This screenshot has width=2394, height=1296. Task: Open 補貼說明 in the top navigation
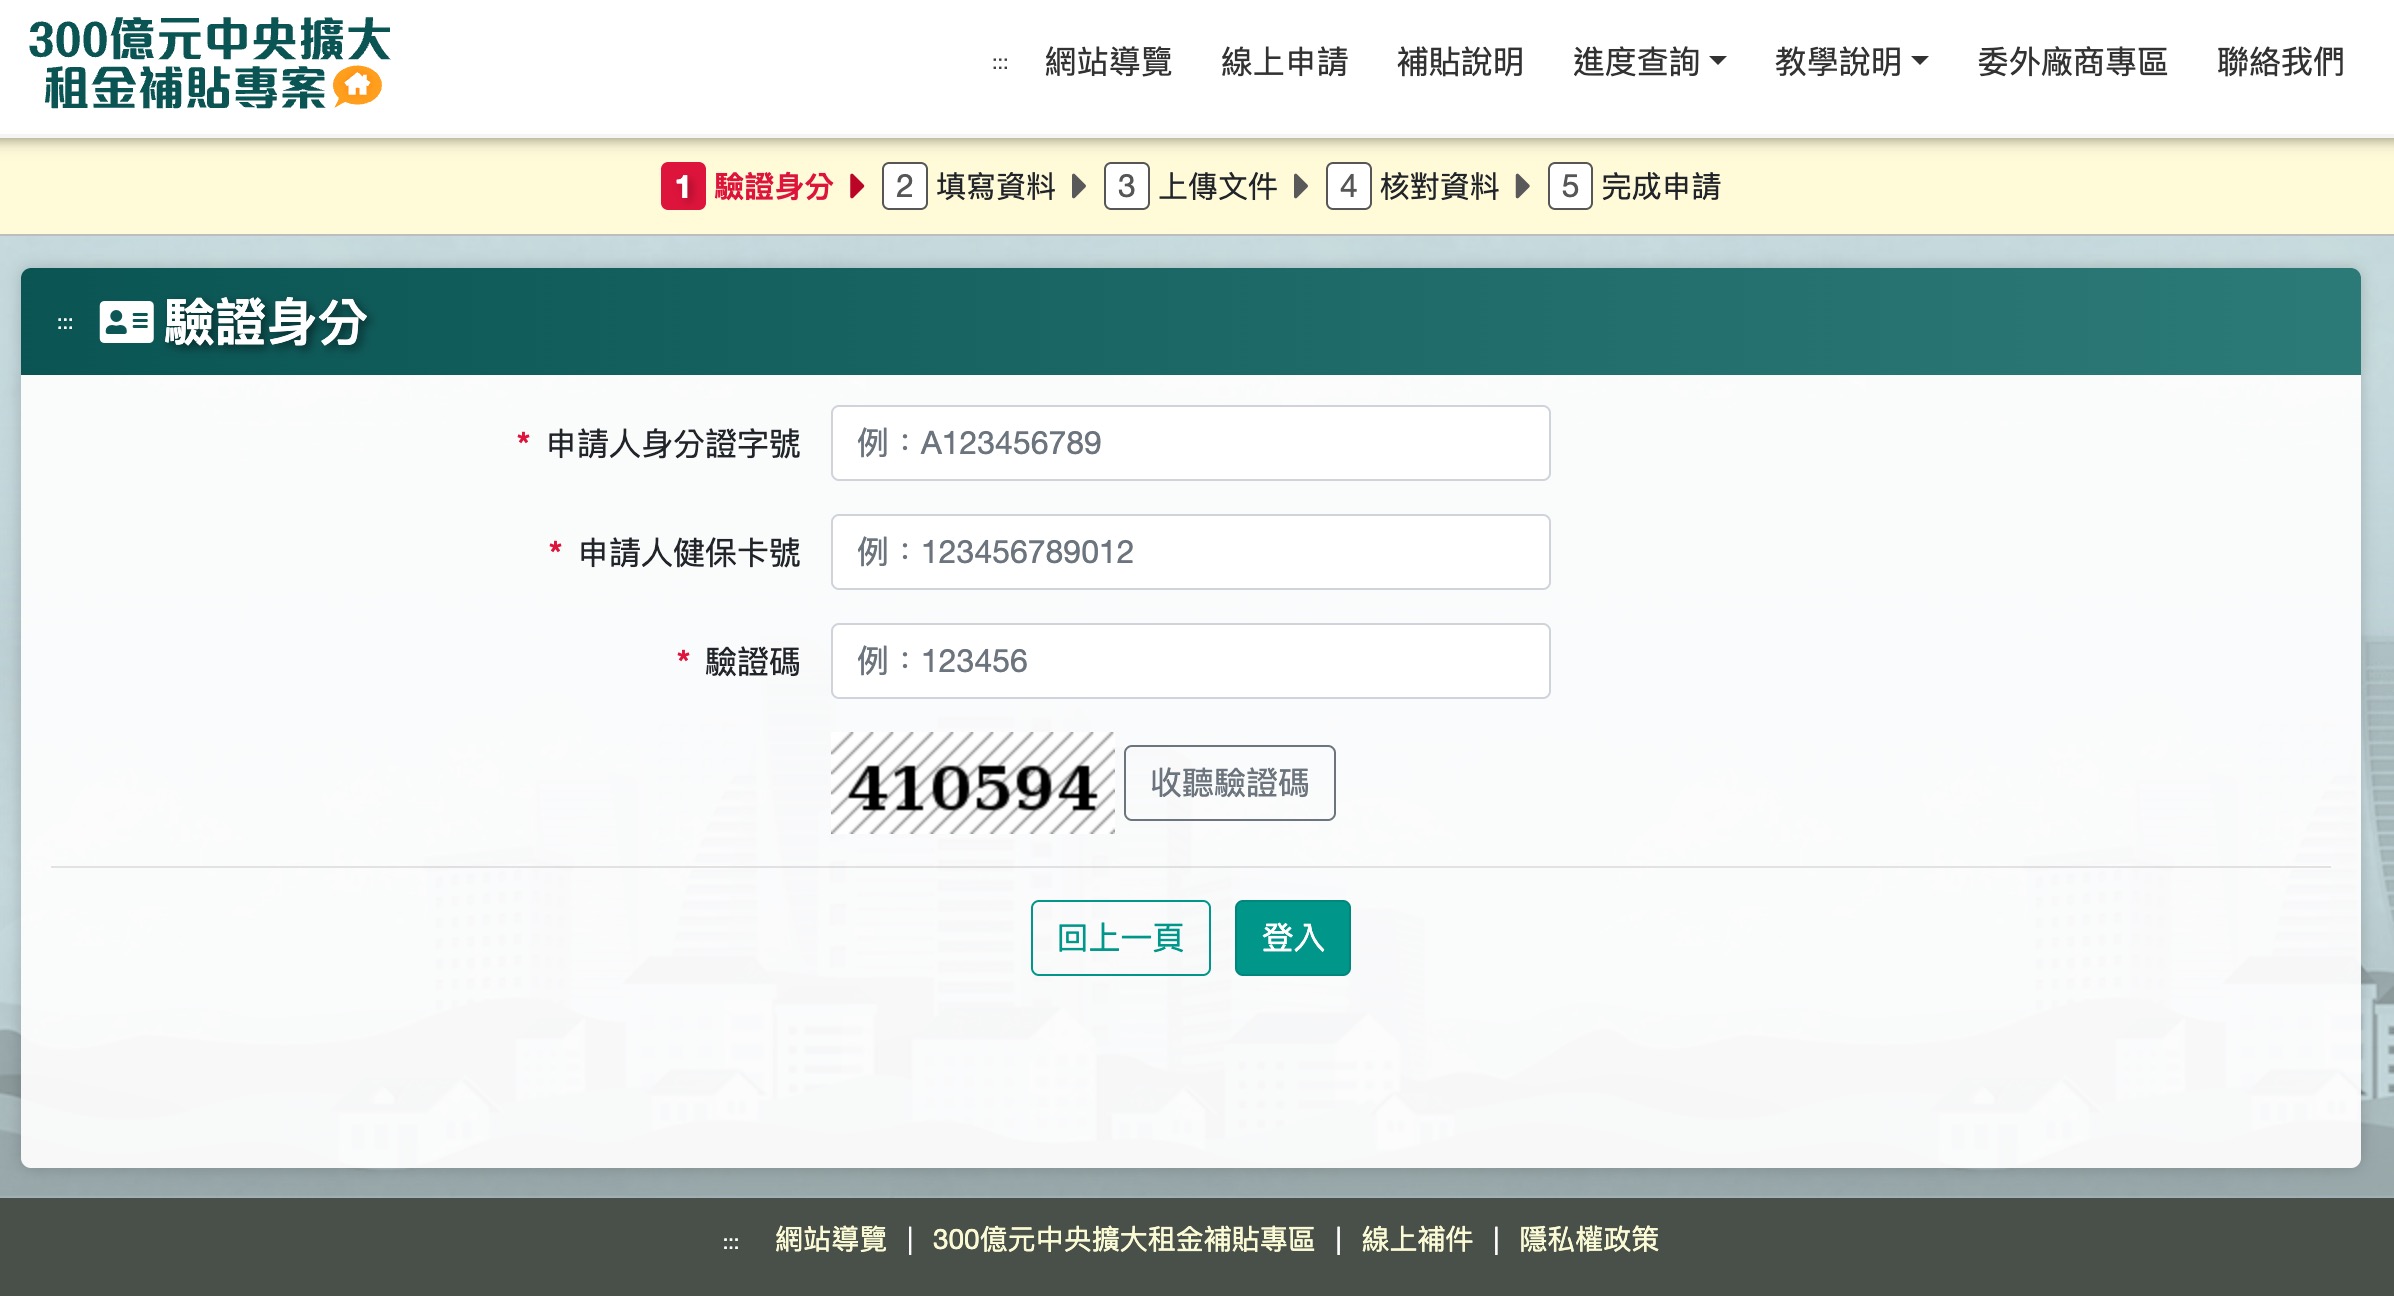tap(1460, 62)
